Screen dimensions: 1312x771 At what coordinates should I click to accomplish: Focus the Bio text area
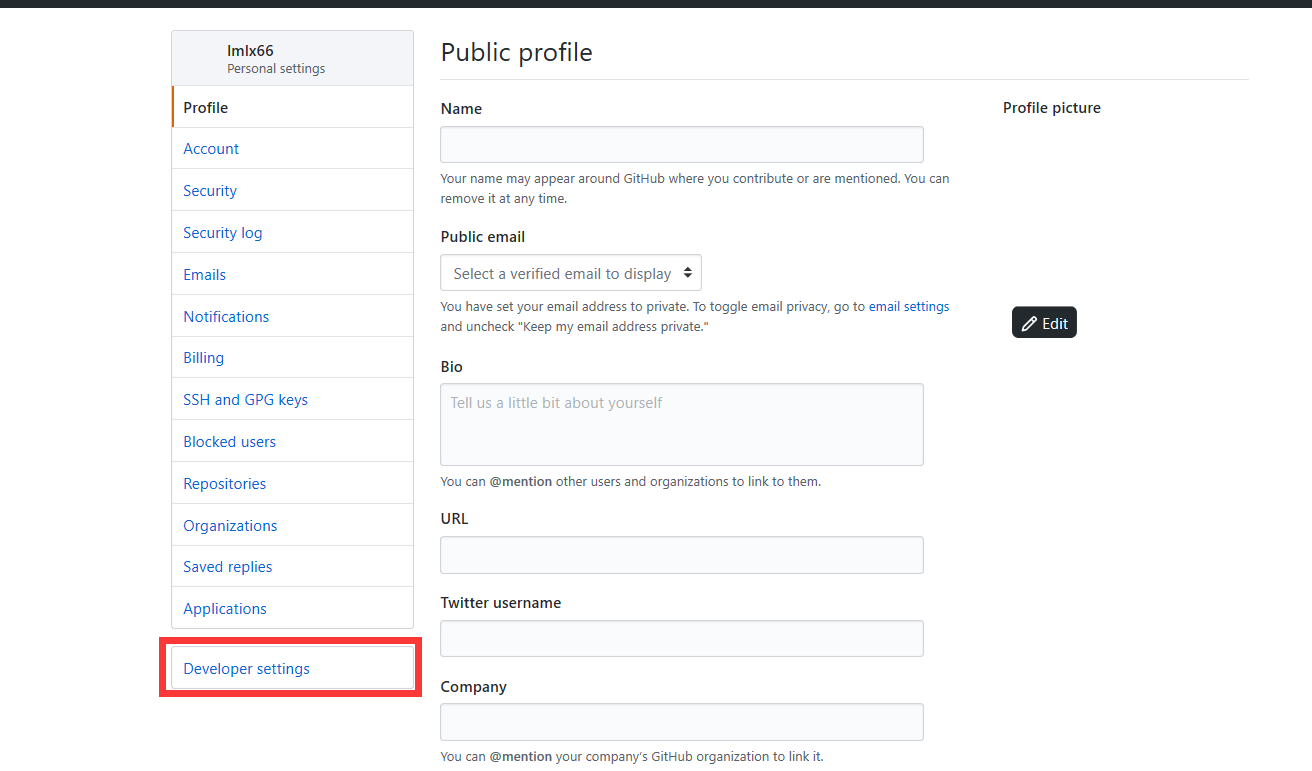(681, 424)
